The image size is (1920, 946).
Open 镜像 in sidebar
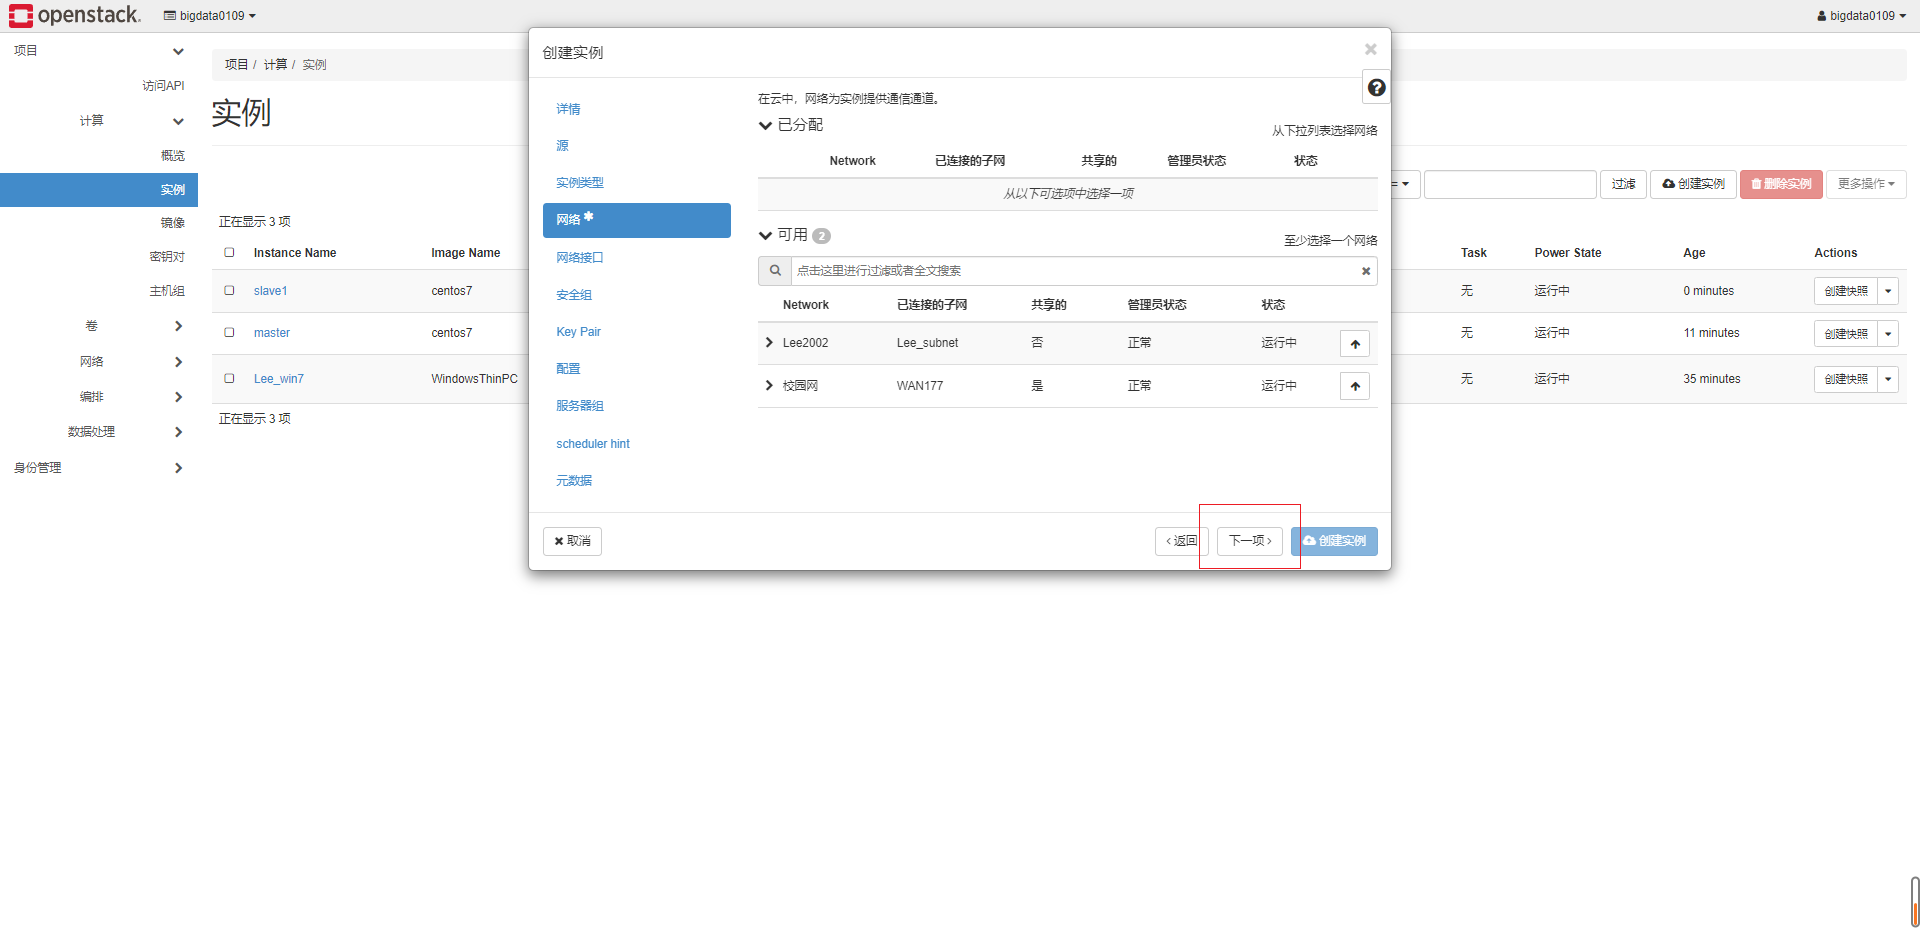pos(173,223)
